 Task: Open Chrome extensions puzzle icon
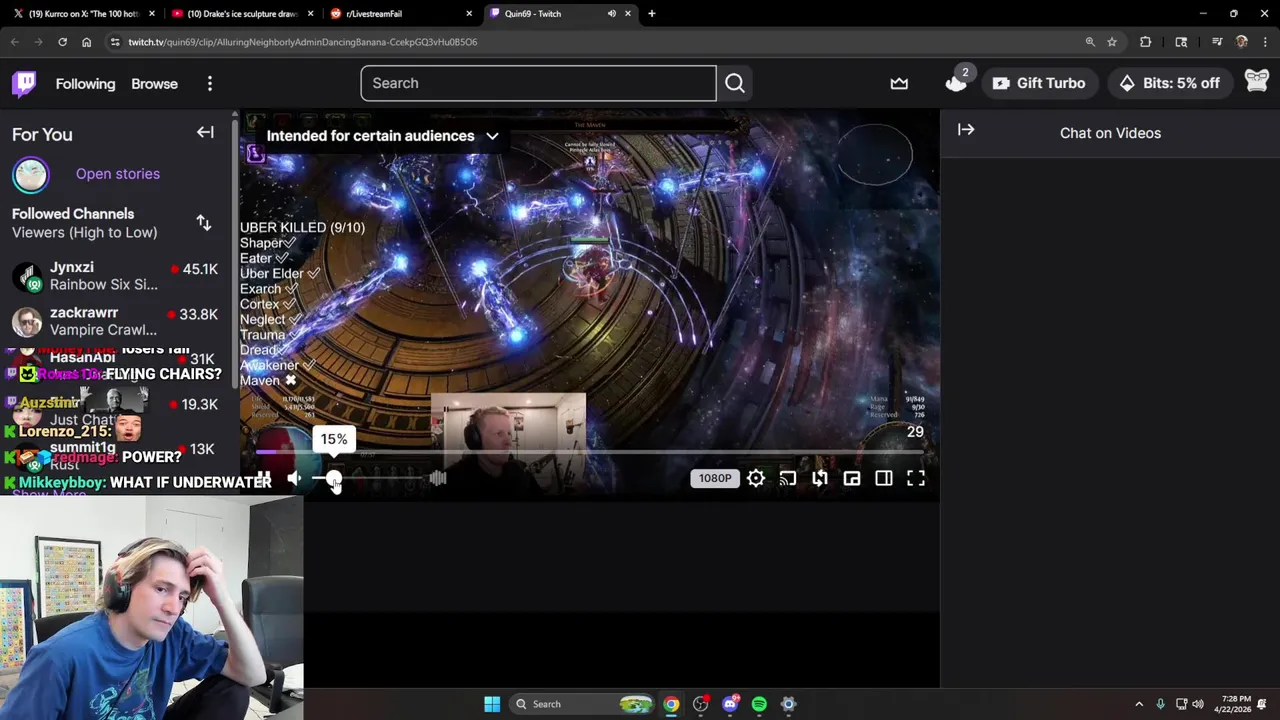point(1146,42)
